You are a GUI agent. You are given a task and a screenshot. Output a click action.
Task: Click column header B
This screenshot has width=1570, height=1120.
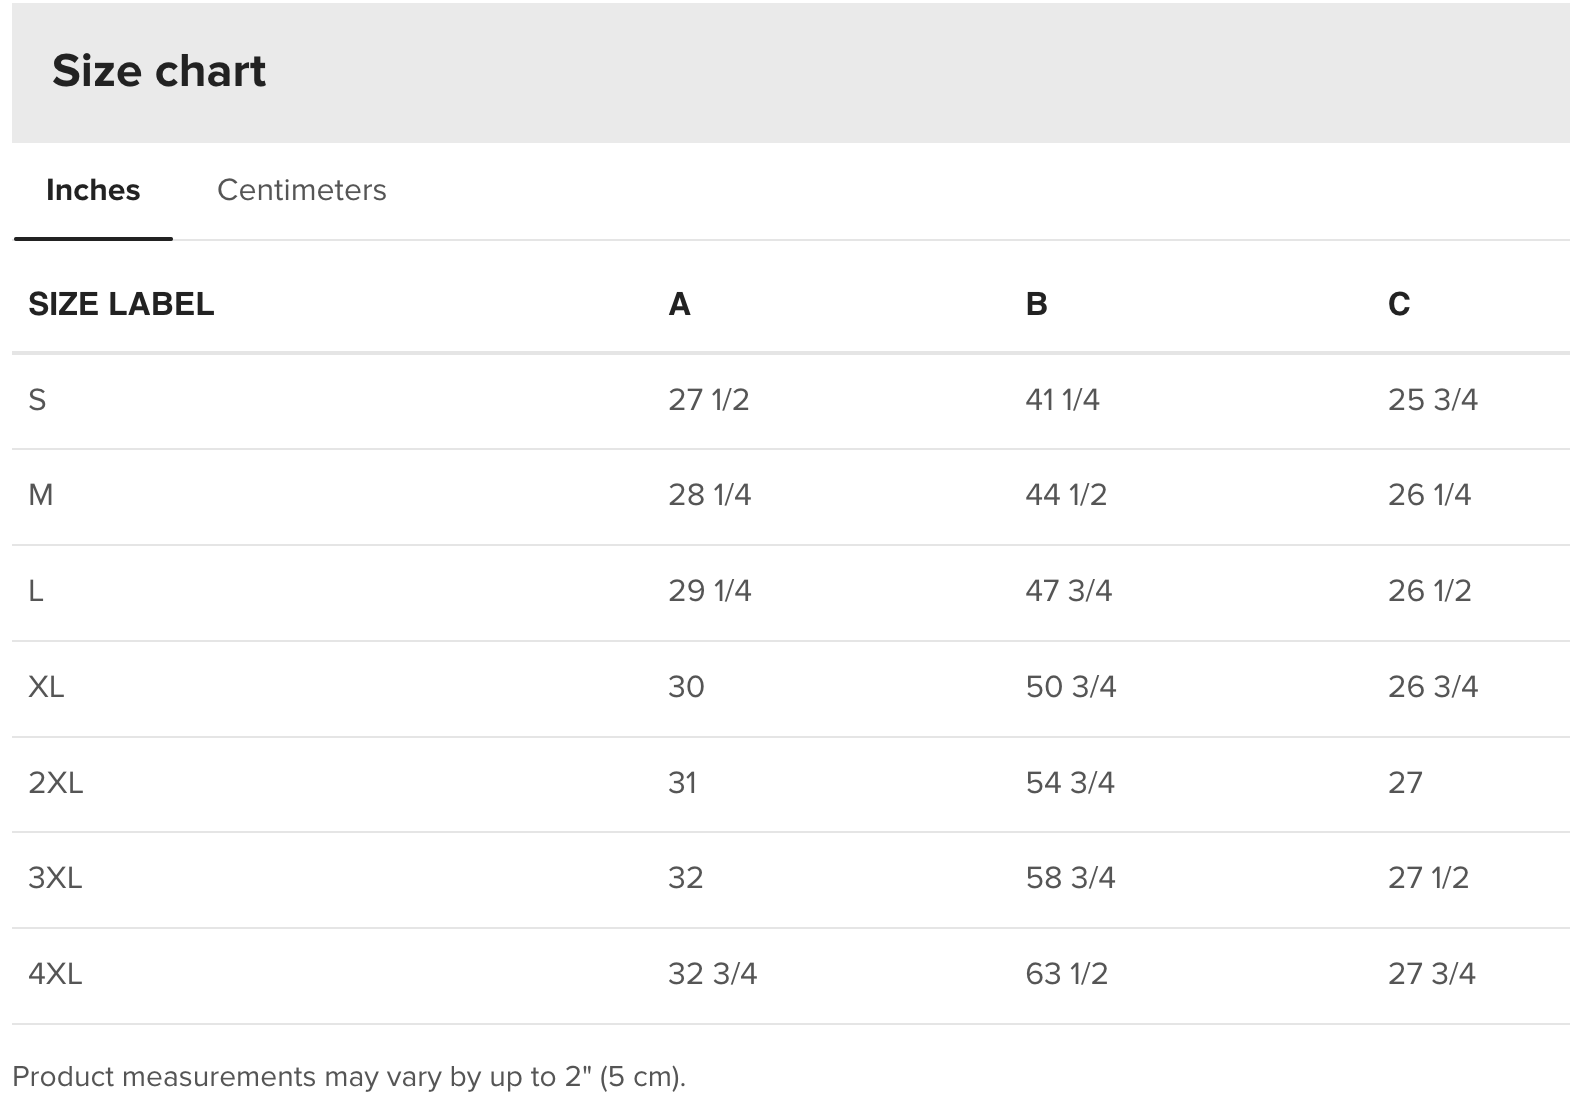pos(1037,304)
